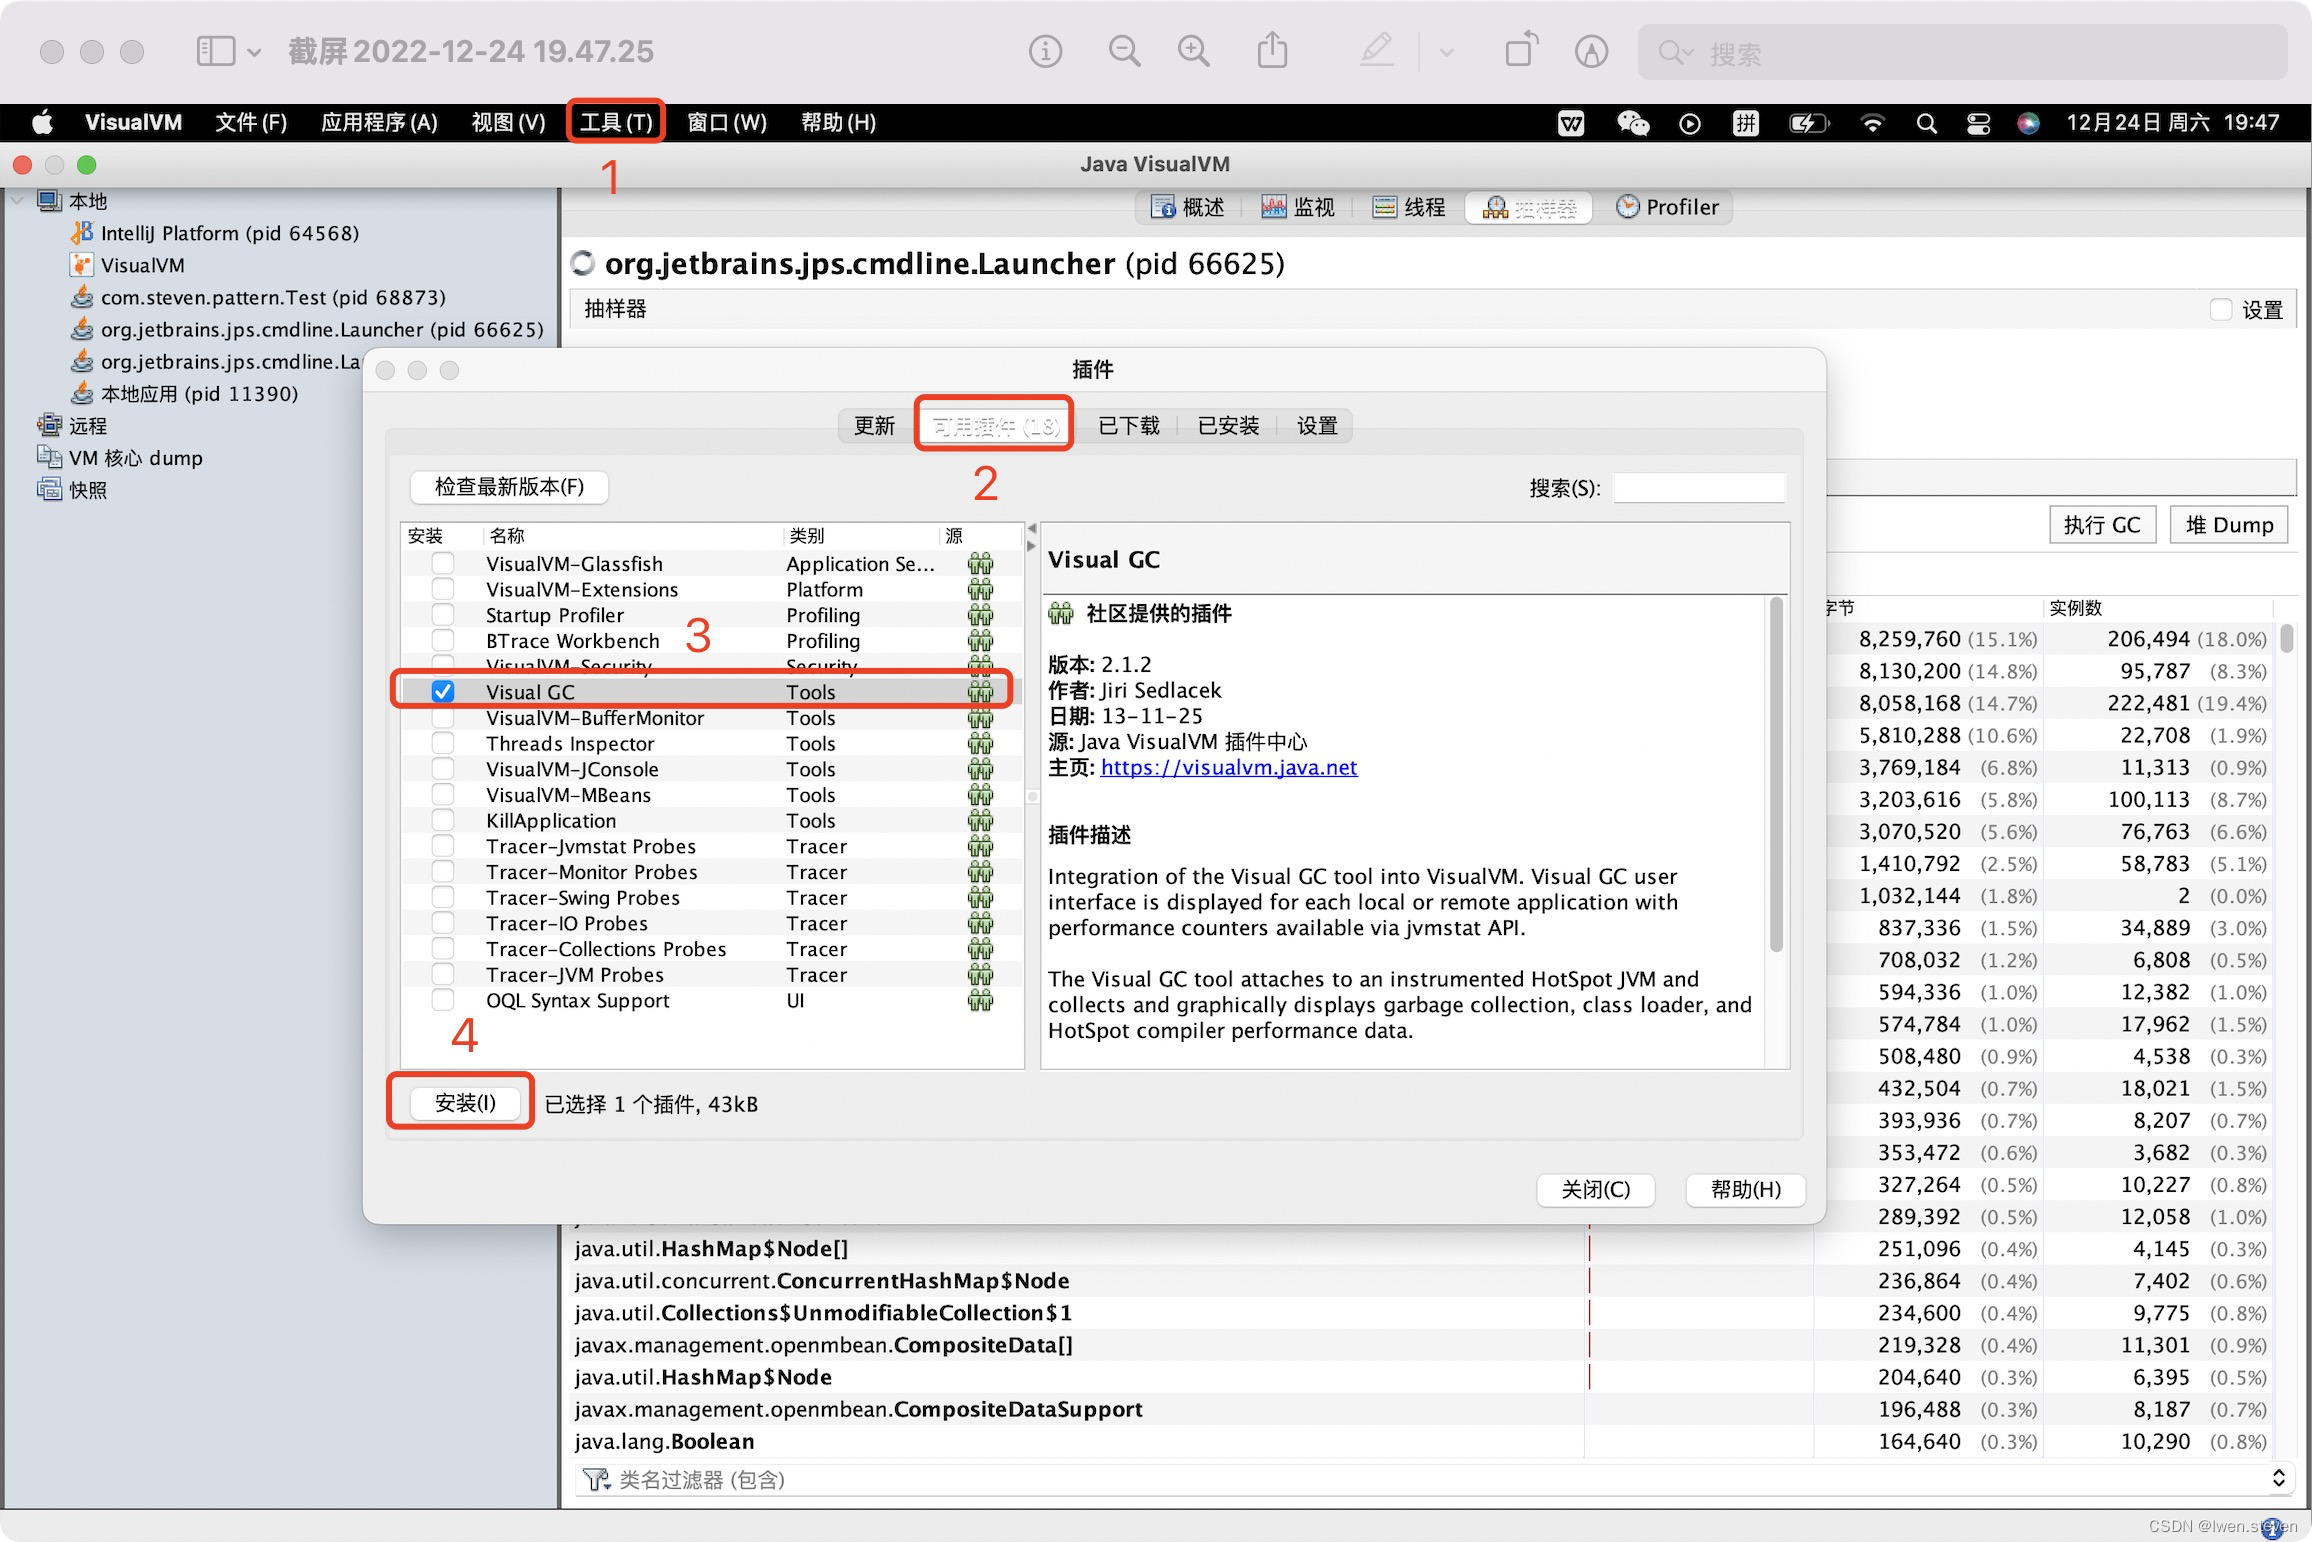Image resolution: width=2312 pixels, height=1542 pixels.
Task: Uncheck the Visual GC plugin checkbox
Action: tap(443, 692)
